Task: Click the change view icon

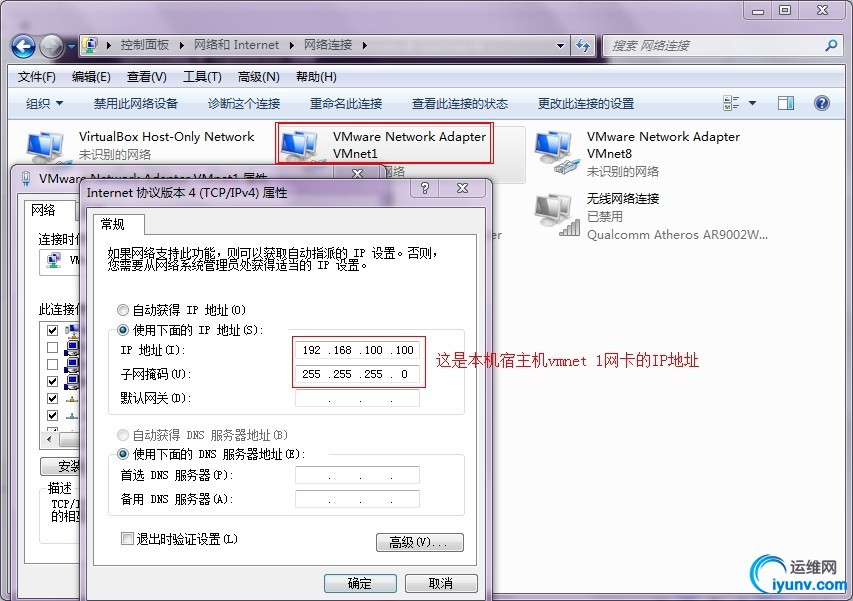Action: coord(731,103)
